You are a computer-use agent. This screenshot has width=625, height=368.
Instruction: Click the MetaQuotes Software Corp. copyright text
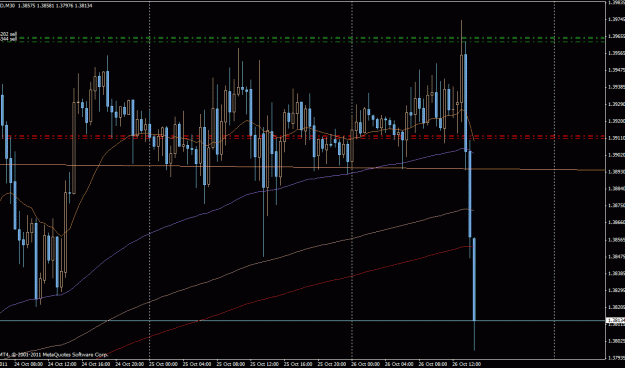[x=54, y=354]
